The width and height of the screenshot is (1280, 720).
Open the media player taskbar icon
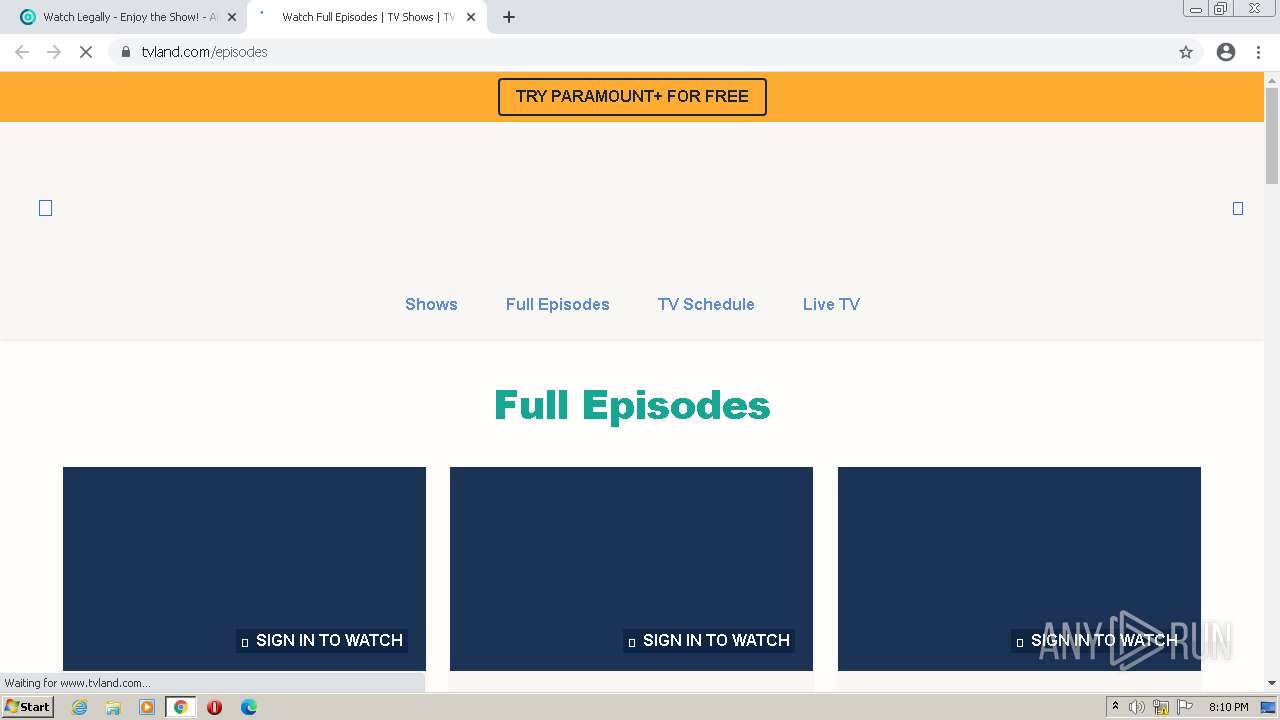pyautogui.click(x=147, y=707)
